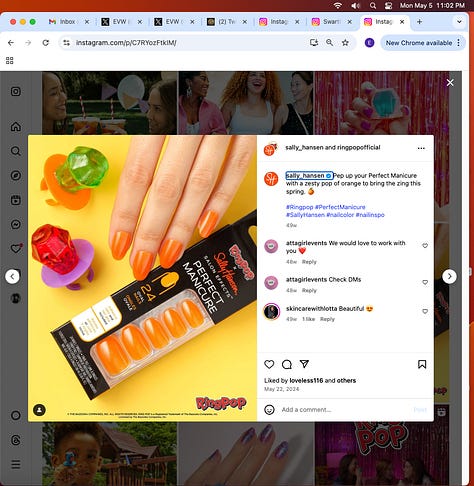Open the More hamburger menu in sidebar
This screenshot has height=486, width=474.
coord(16,464)
